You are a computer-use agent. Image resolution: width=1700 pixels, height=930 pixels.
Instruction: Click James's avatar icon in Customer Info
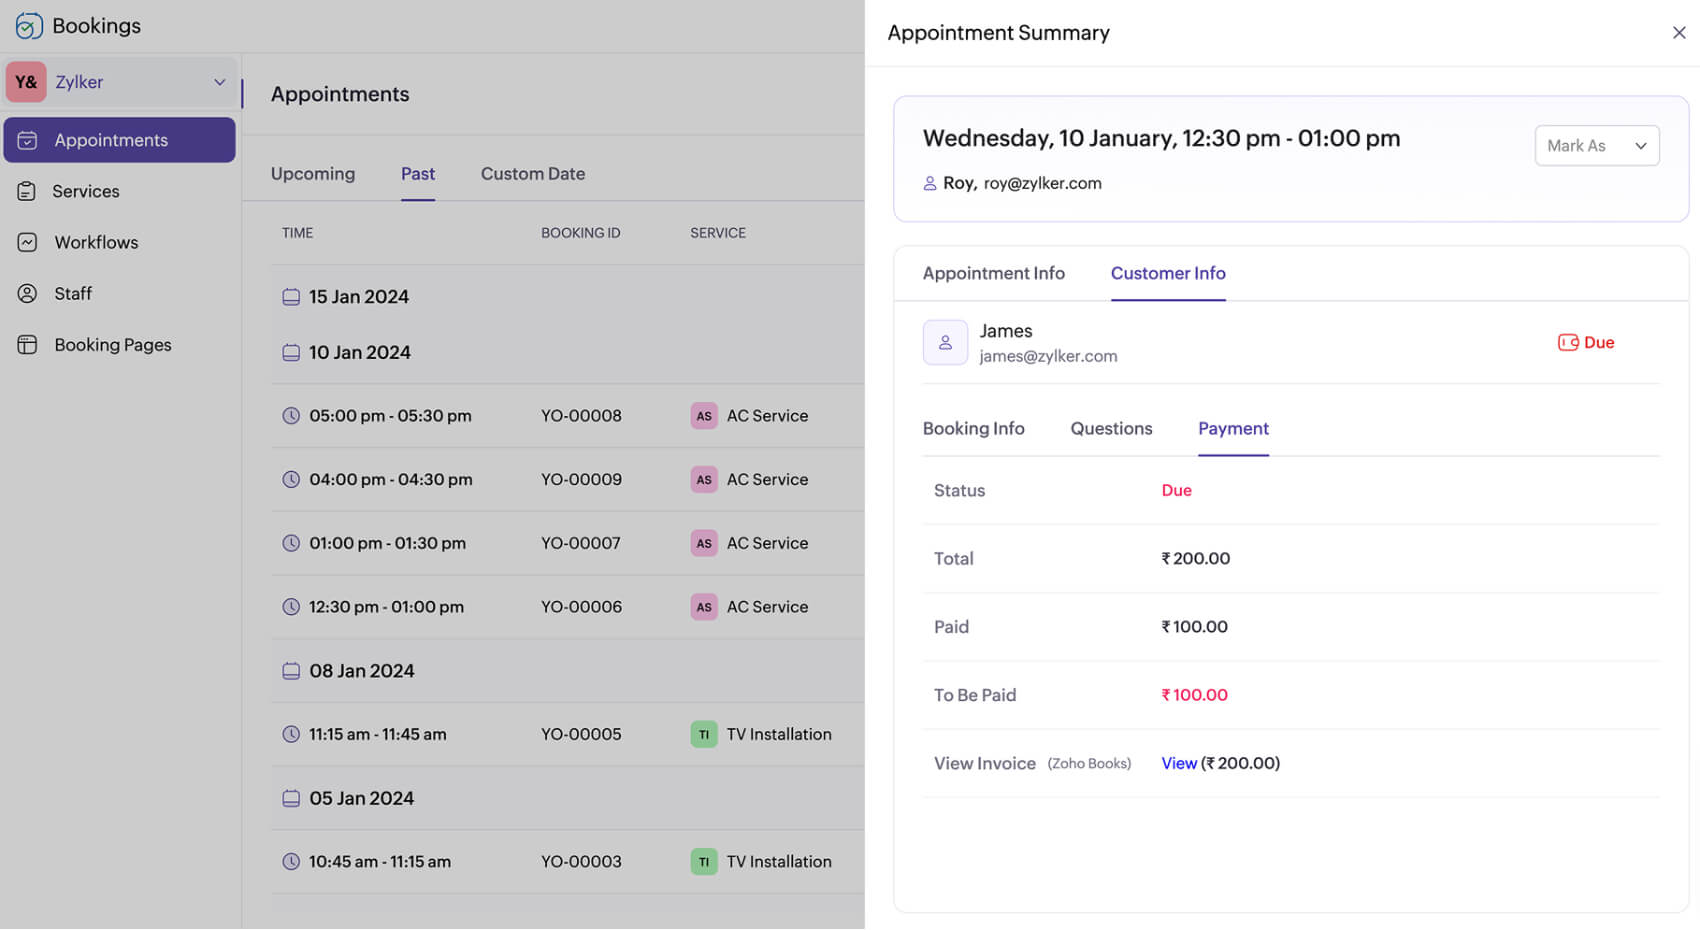click(x=945, y=341)
